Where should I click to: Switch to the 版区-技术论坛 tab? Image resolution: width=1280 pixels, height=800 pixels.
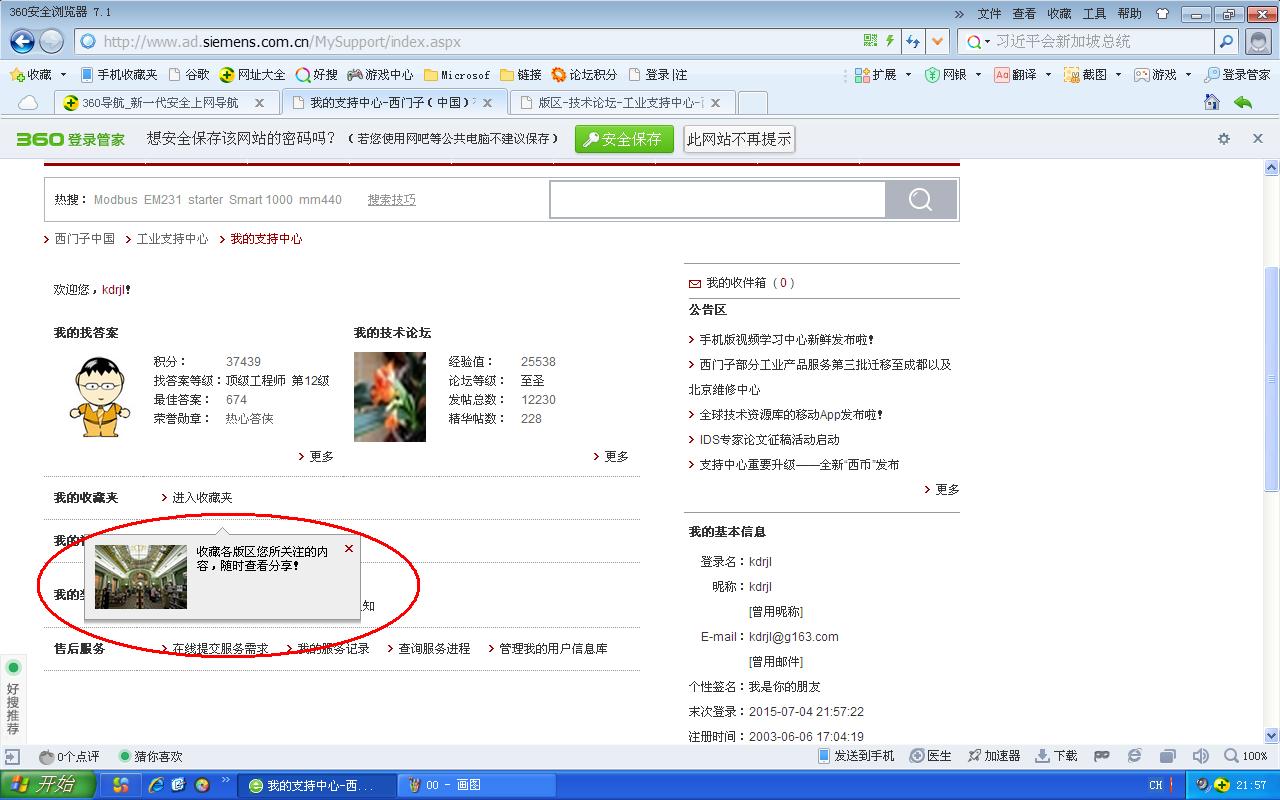(x=622, y=103)
